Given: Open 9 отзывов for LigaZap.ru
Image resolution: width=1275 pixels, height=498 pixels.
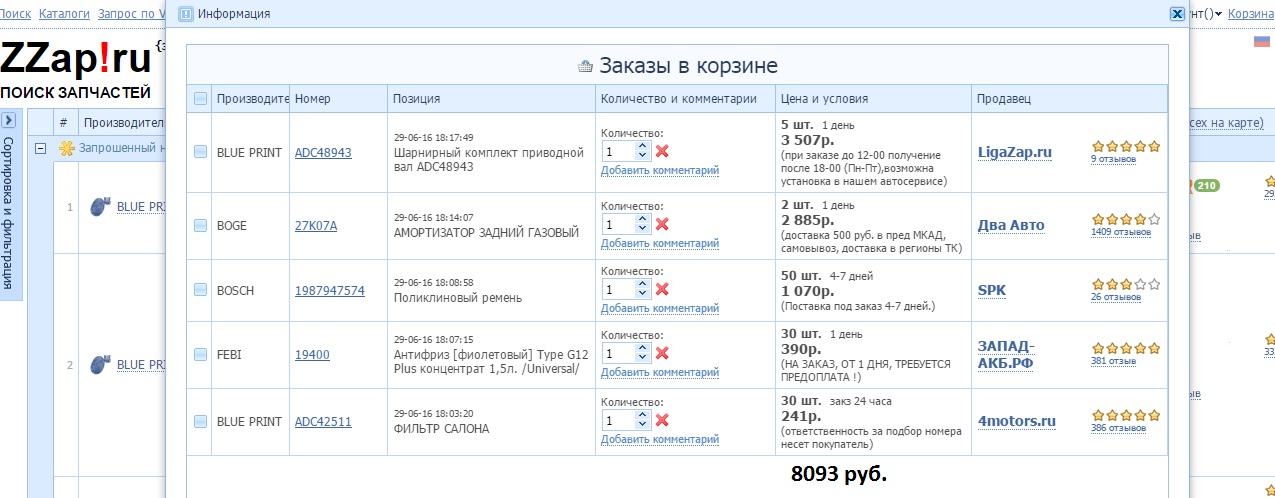Looking at the screenshot, I should tap(1112, 159).
